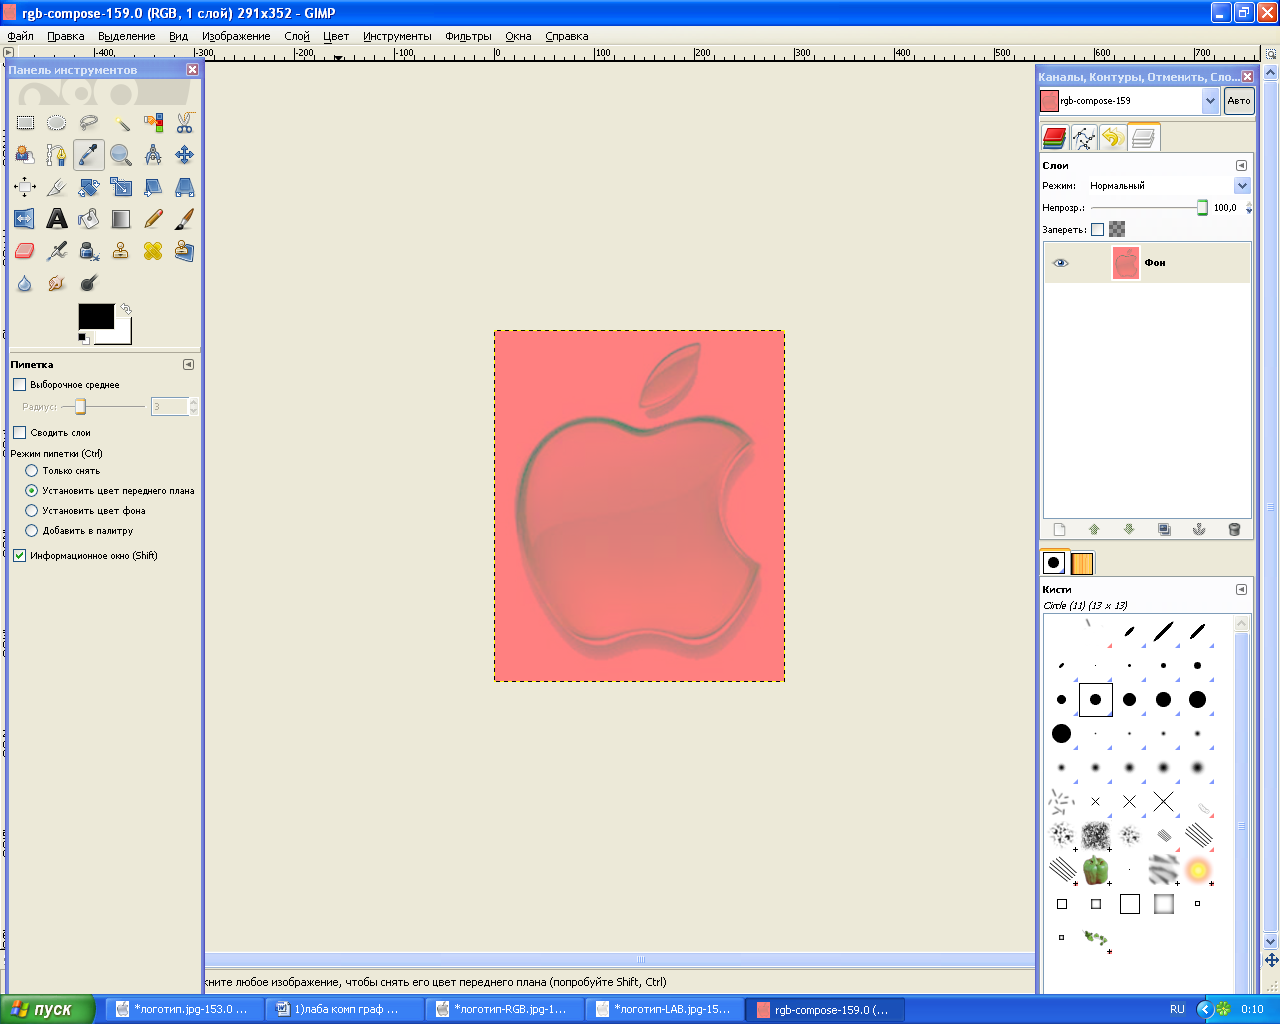
Task: Select the 'Фон' layer thumbnail
Action: (x=1126, y=263)
